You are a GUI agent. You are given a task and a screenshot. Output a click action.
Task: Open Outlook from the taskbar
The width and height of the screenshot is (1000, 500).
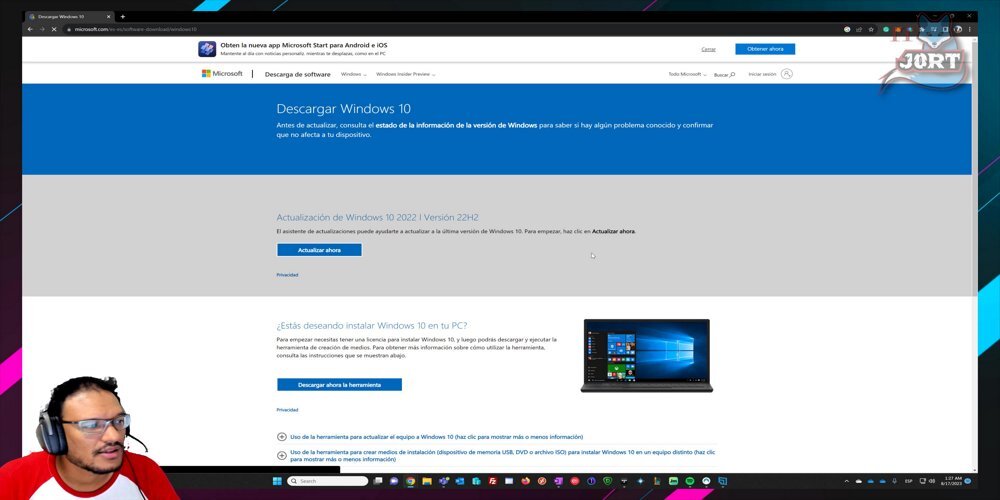460,481
